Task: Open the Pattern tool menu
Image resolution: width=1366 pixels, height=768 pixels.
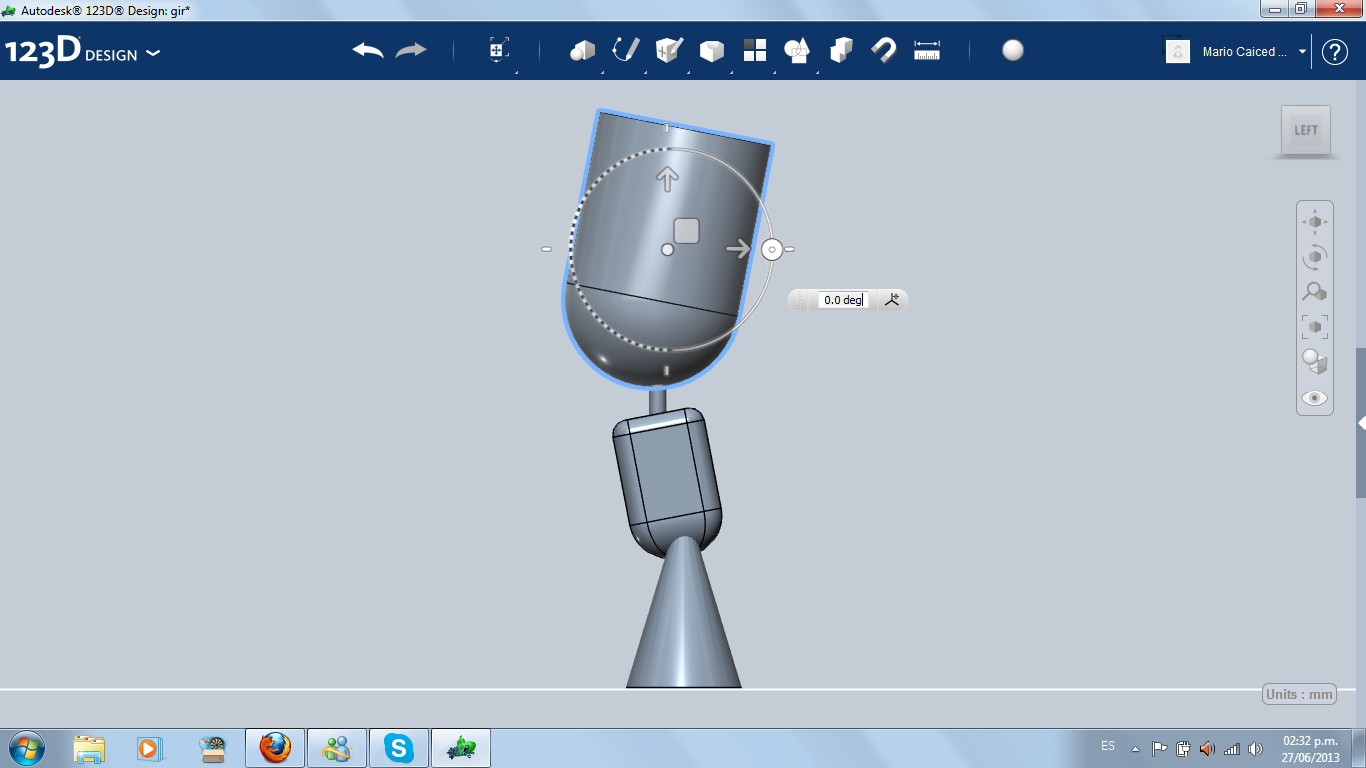Action: (x=755, y=50)
